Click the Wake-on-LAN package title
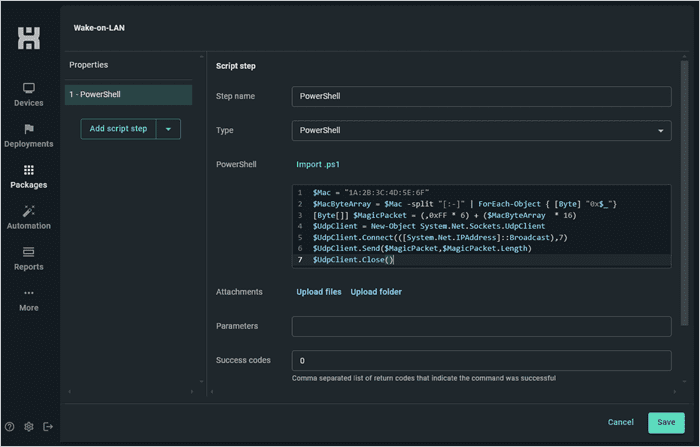Viewport: 700px width, 447px height. click(99, 28)
